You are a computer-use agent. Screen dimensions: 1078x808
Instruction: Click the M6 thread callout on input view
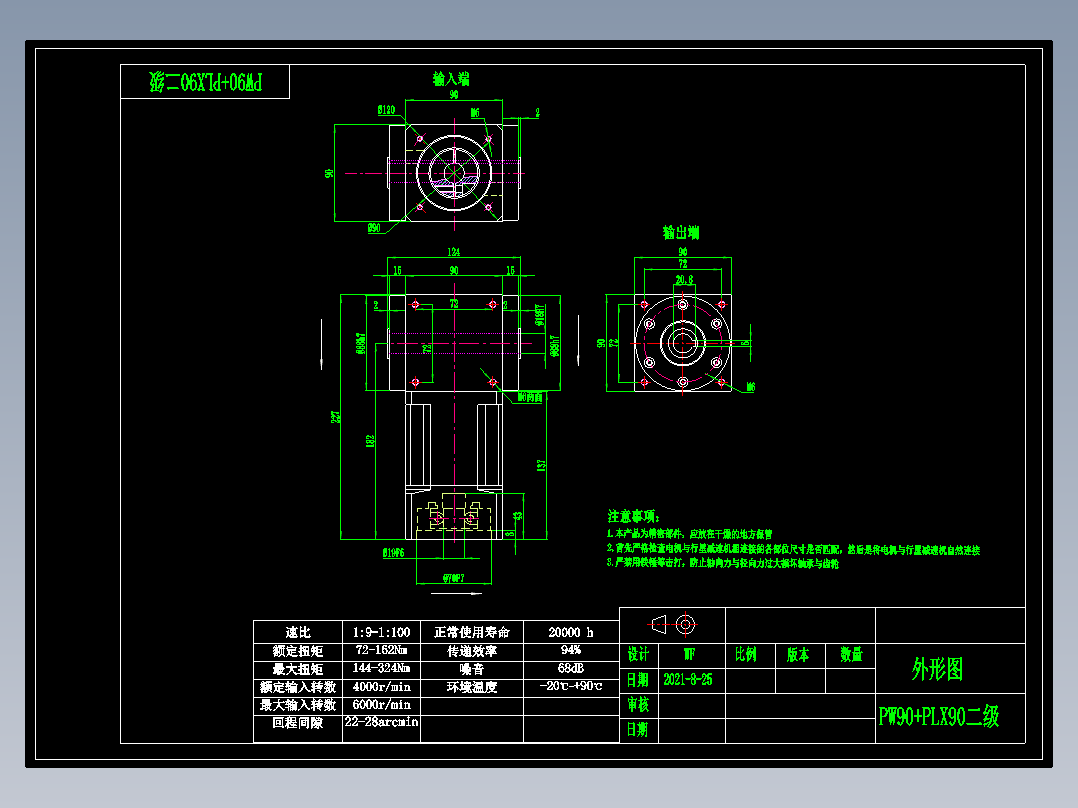coord(476,113)
